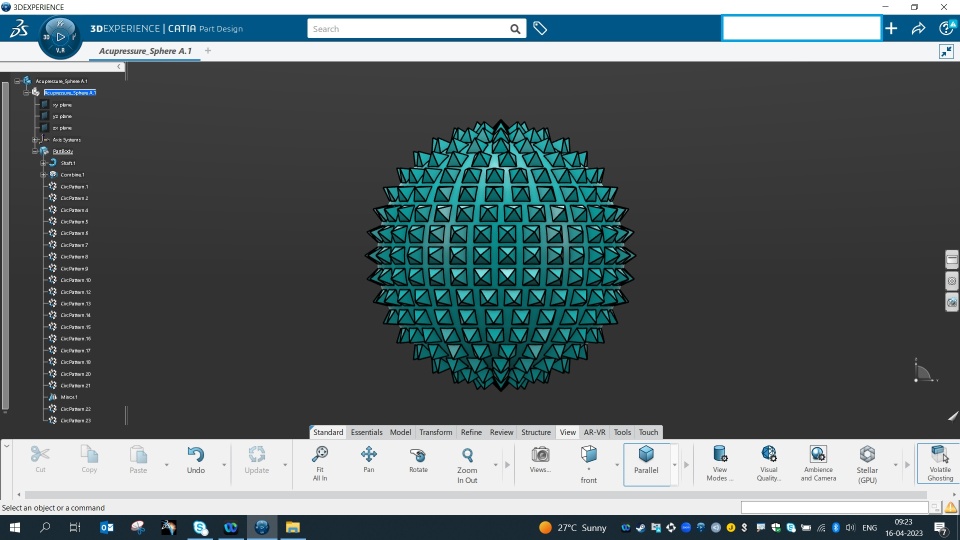Open the Views camera icon

(x=540, y=459)
